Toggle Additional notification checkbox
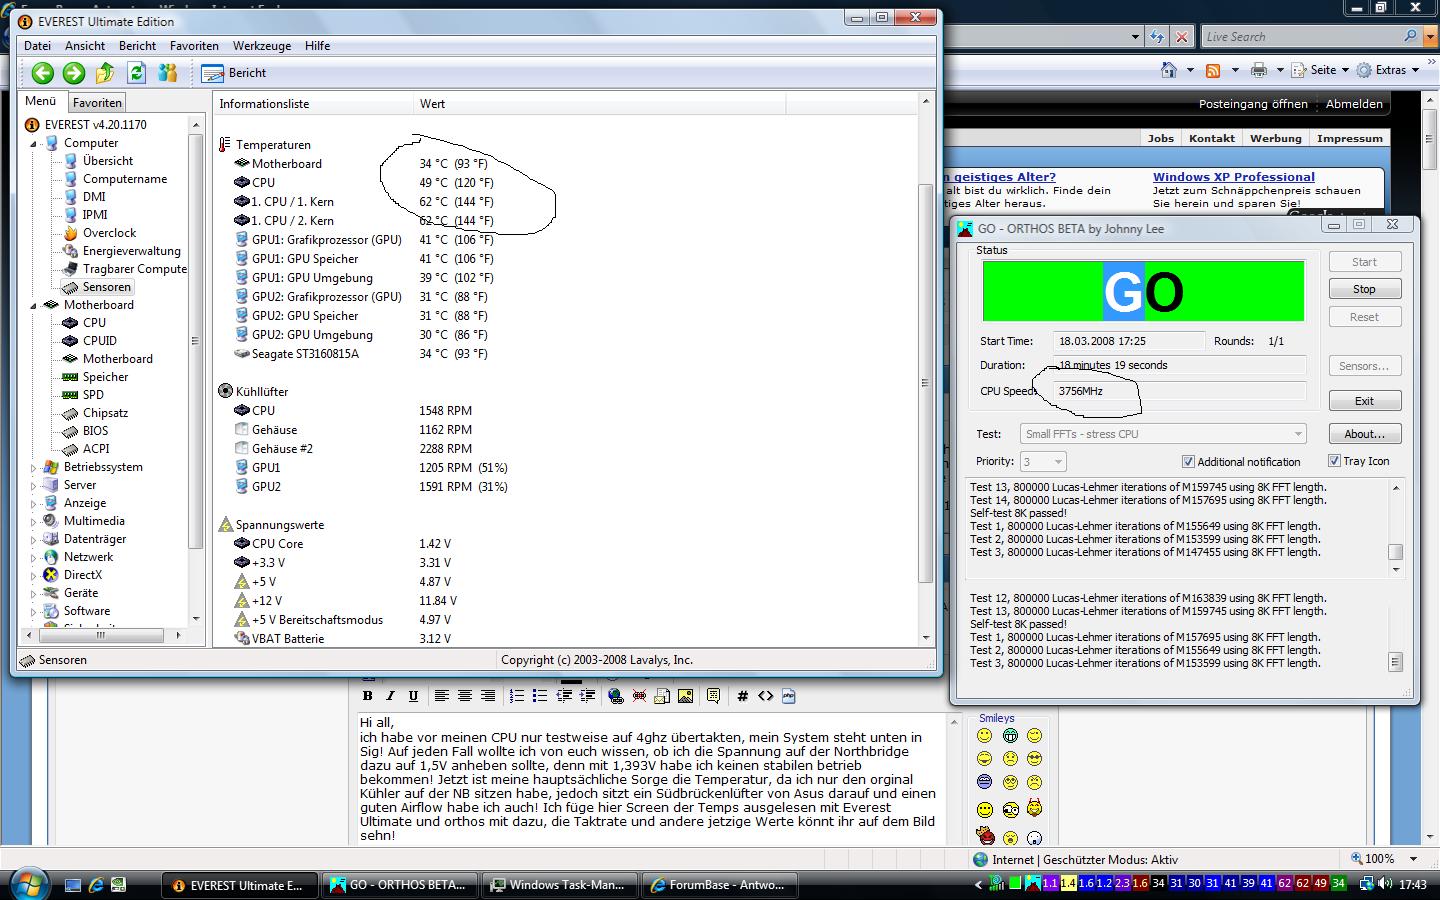1440x900 pixels. pos(1188,462)
